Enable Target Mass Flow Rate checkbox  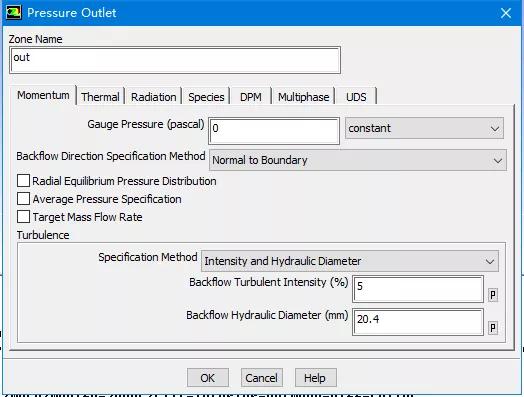23,217
